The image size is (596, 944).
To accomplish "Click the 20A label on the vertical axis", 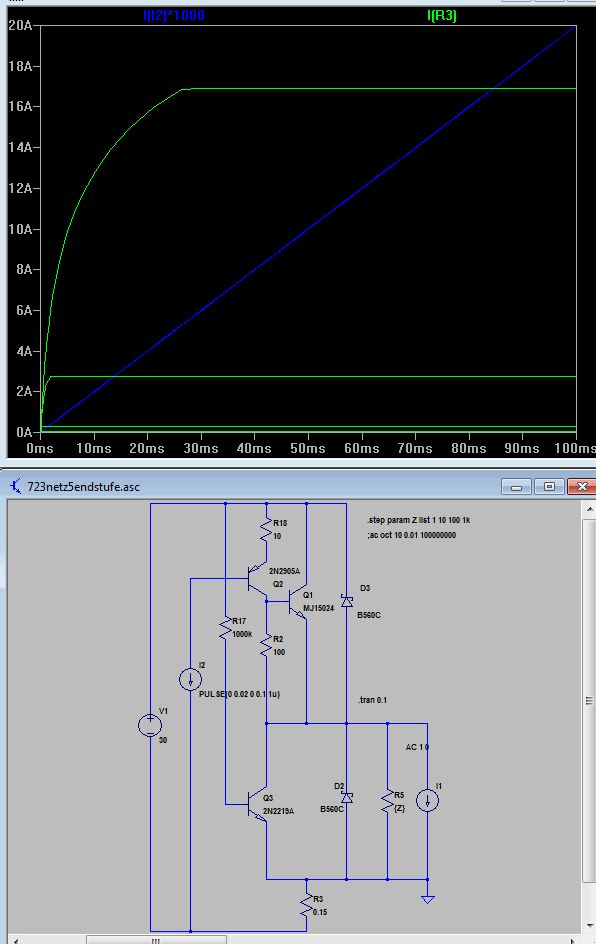I will click(20, 25).
